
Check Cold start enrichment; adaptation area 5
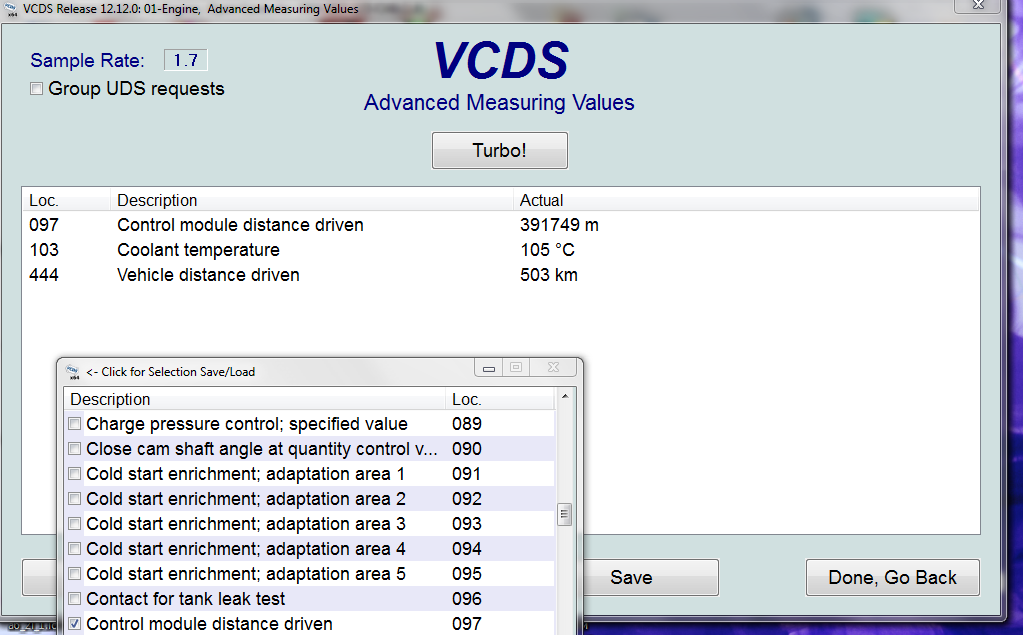tap(74, 574)
